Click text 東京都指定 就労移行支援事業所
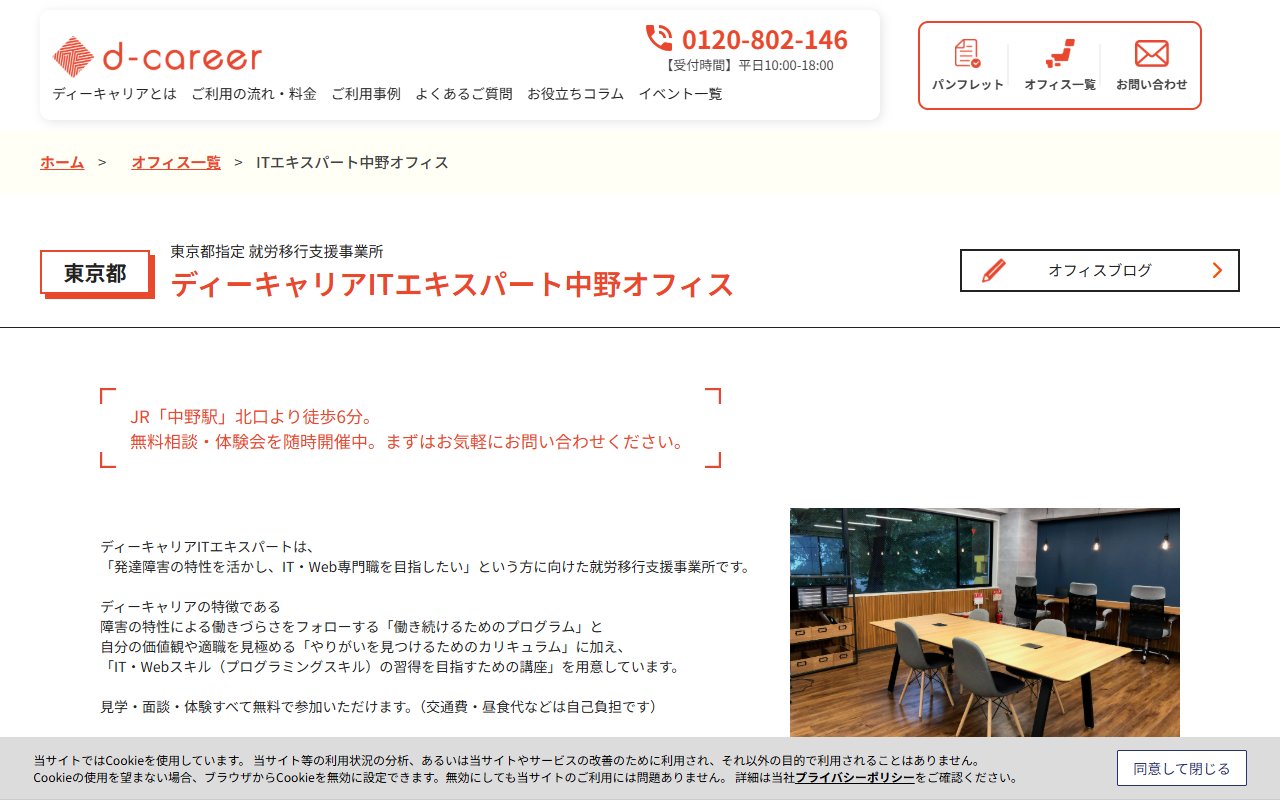The image size is (1280, 800). click(277, 251)
